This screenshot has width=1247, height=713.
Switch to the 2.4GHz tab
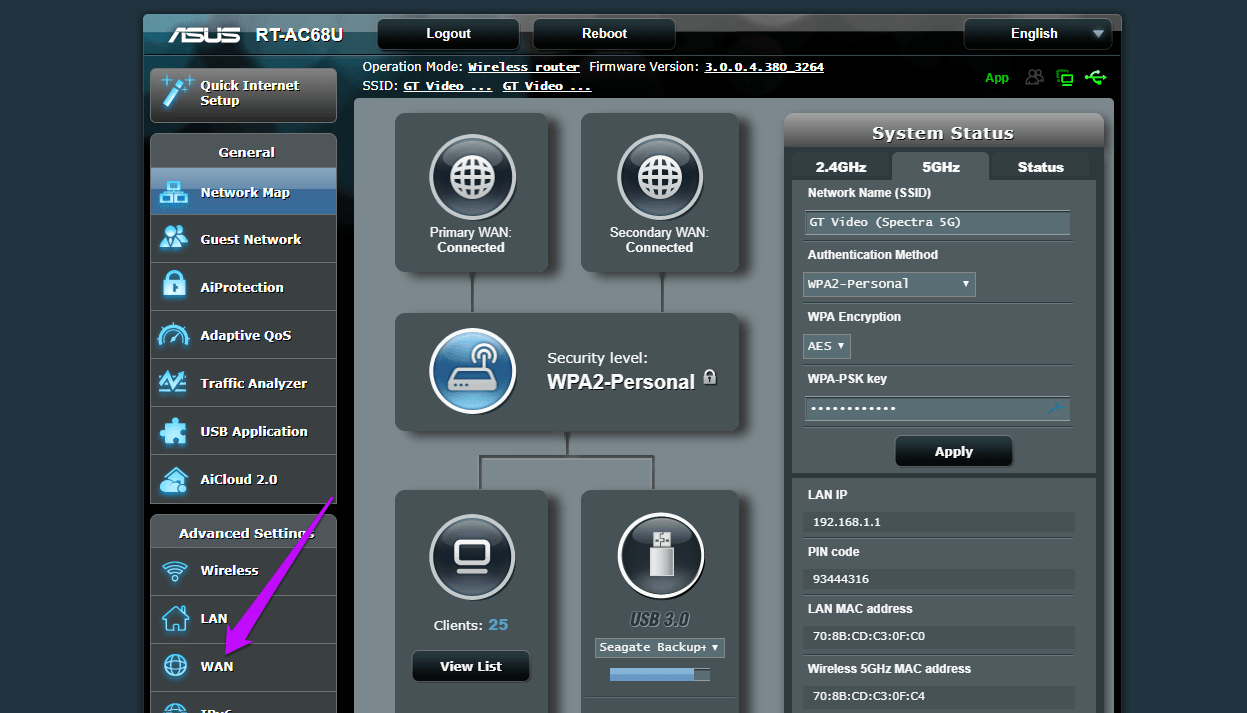[841, 167]
